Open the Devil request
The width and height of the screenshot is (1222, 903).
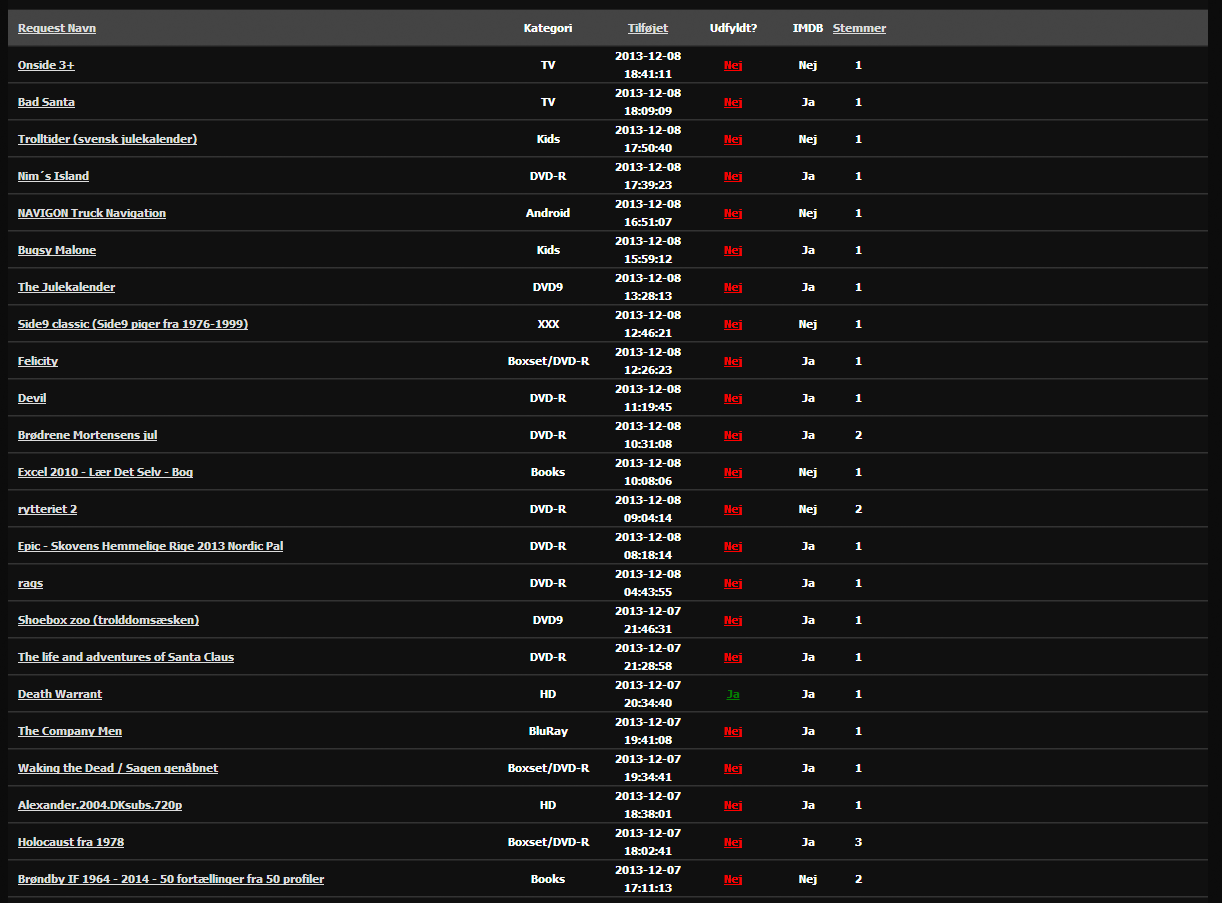point(32,398)
